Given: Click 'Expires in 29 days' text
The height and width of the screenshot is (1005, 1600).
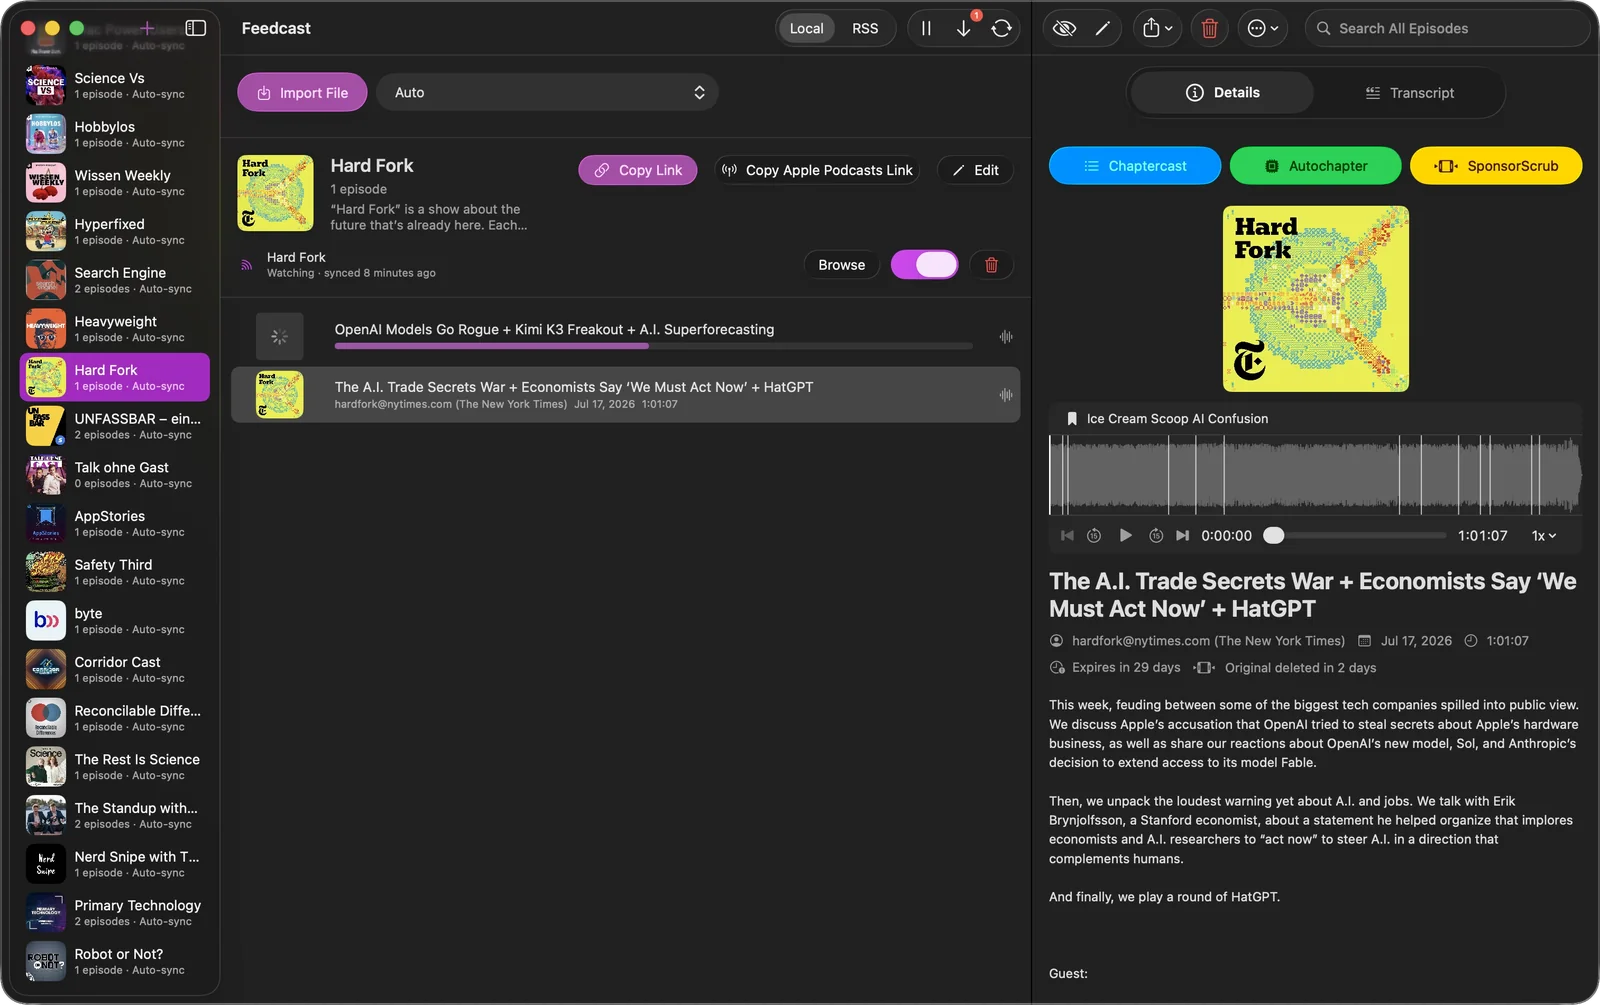Looking at the screenshot, I should [x=1126, y=668].
